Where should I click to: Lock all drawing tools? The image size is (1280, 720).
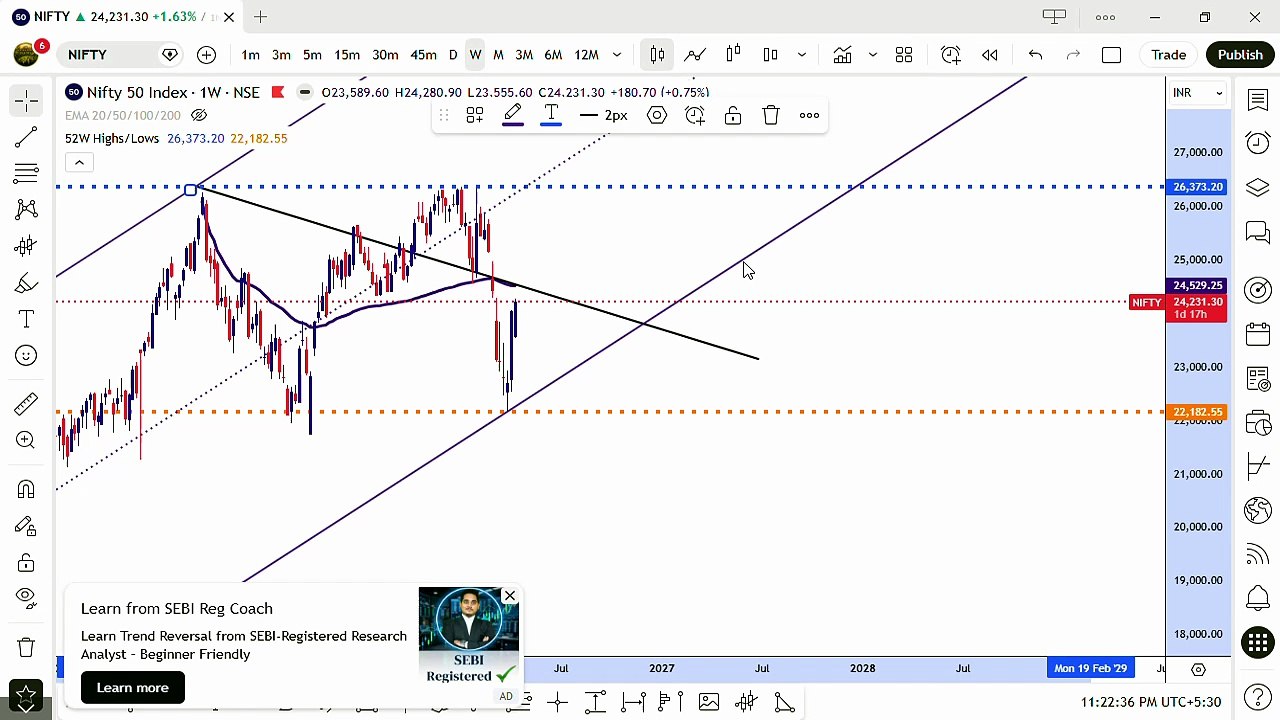[26, 562]
